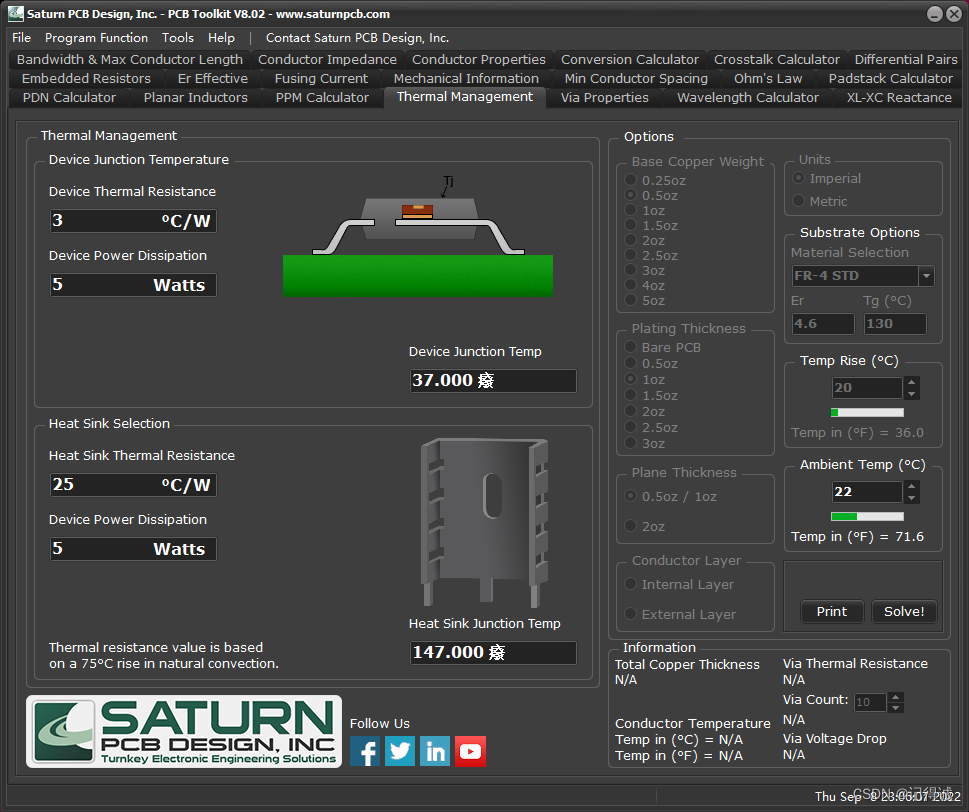Adjust the Temp Rise slider bar
Screen dimensions: 969x812
coord(867,412)
